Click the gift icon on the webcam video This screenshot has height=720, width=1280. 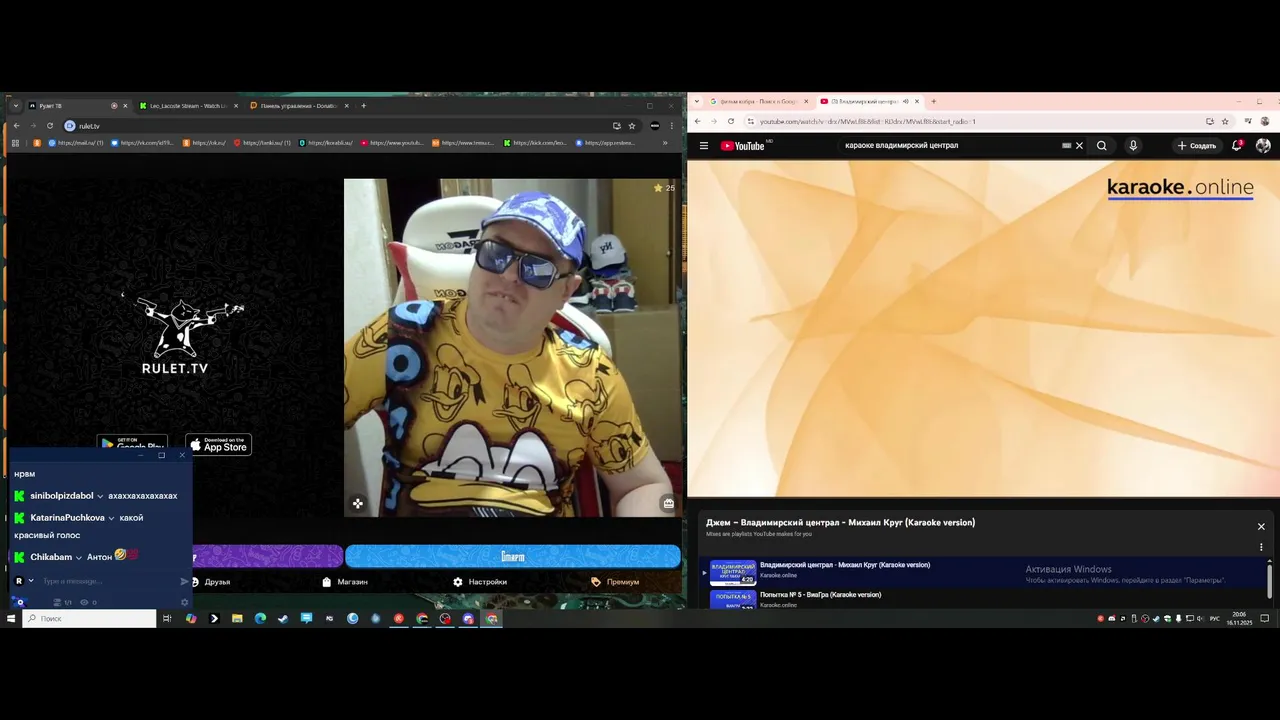(x=668, y=504)
